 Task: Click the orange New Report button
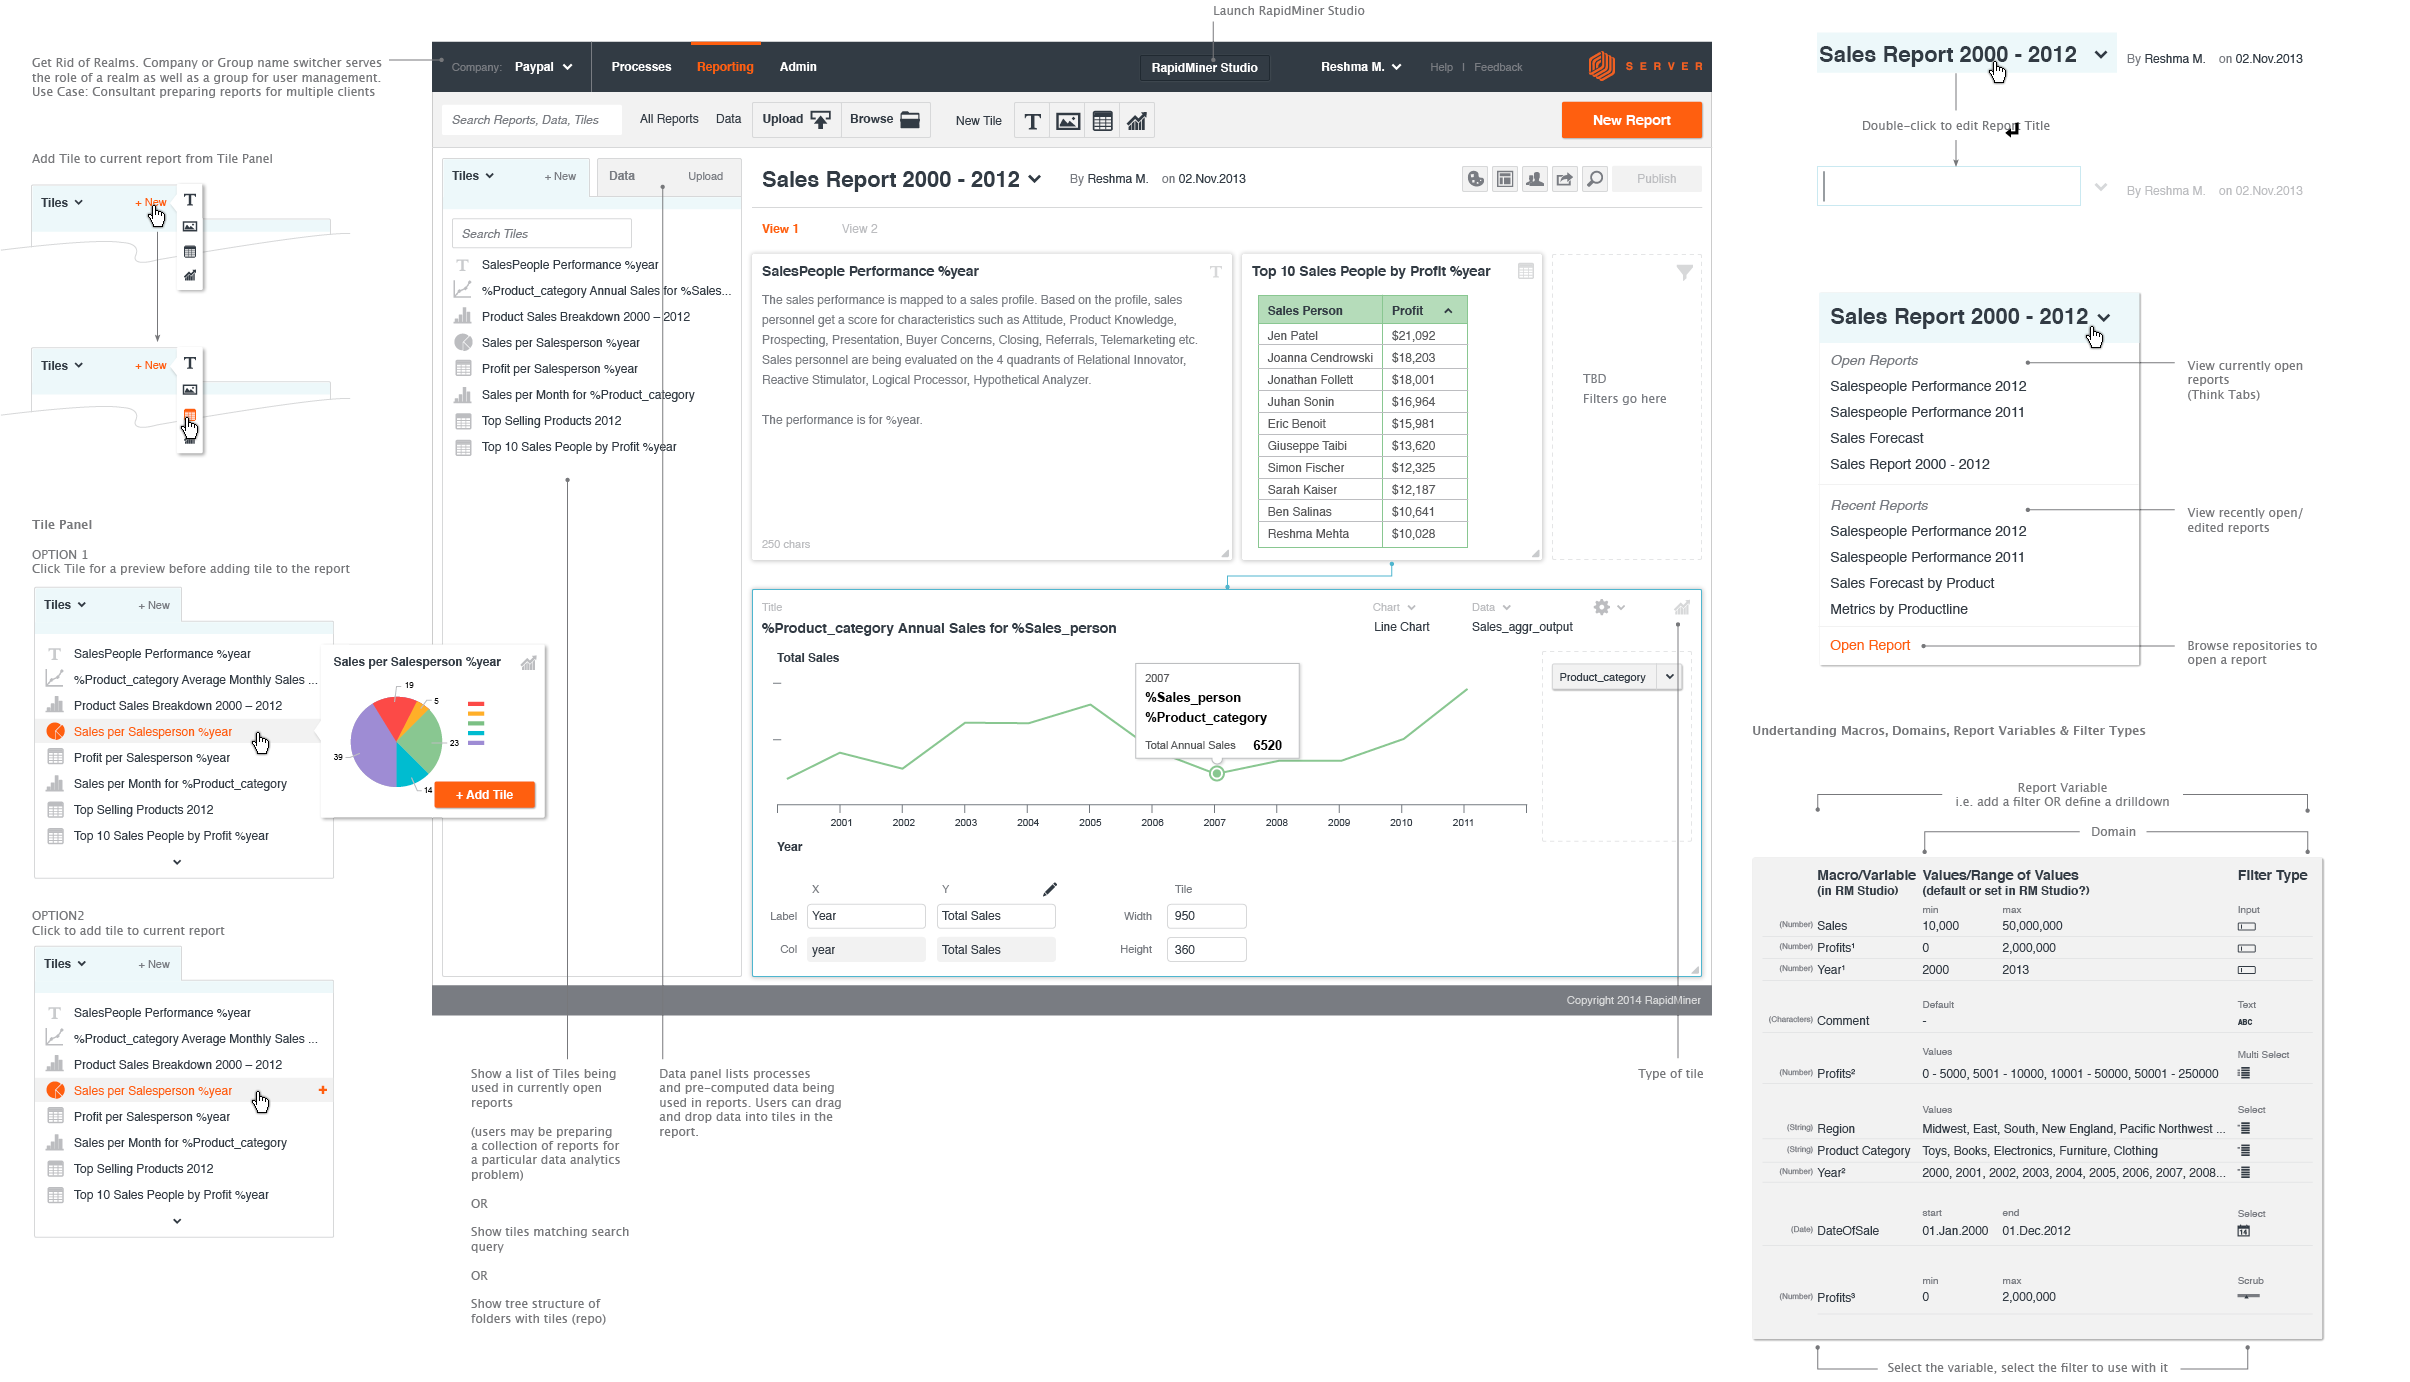1631,120
